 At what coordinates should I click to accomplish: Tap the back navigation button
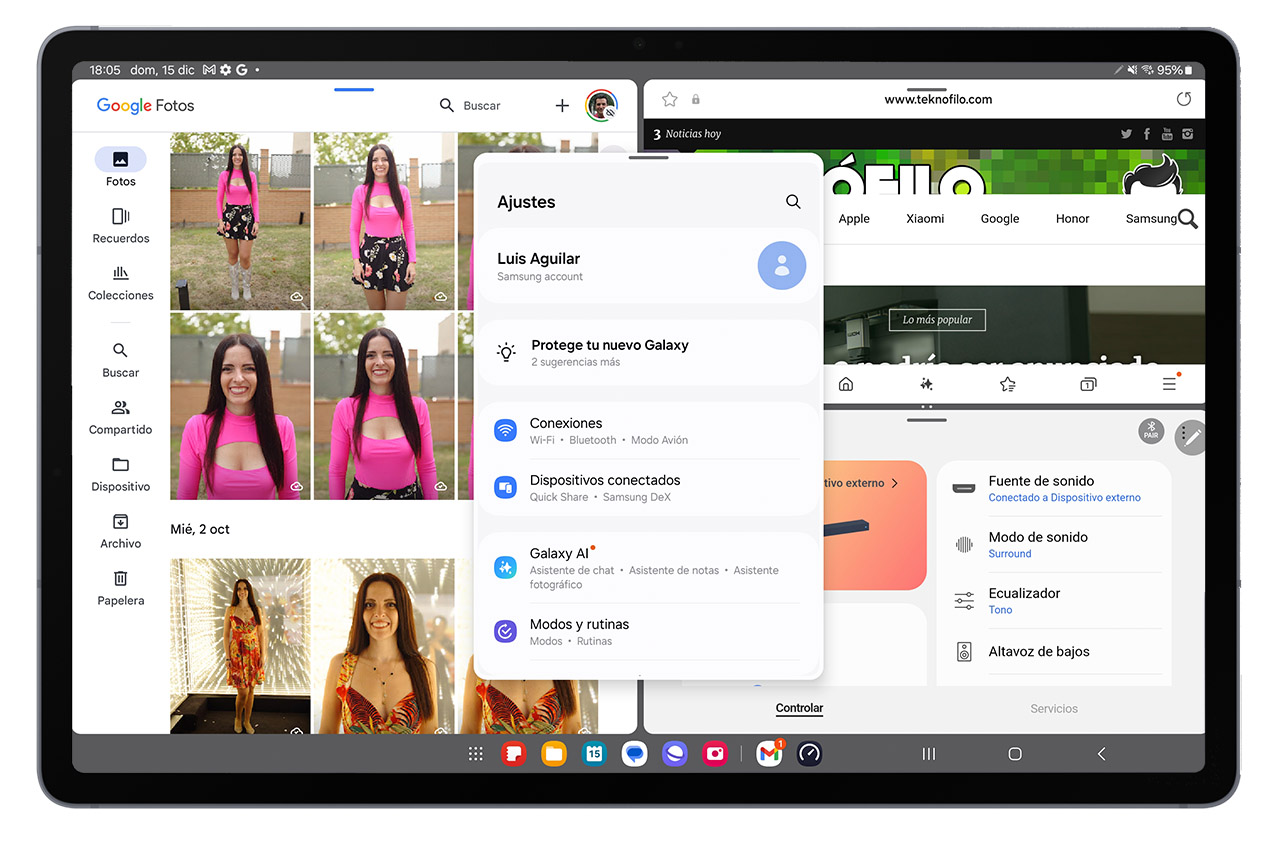[1101, 754]
